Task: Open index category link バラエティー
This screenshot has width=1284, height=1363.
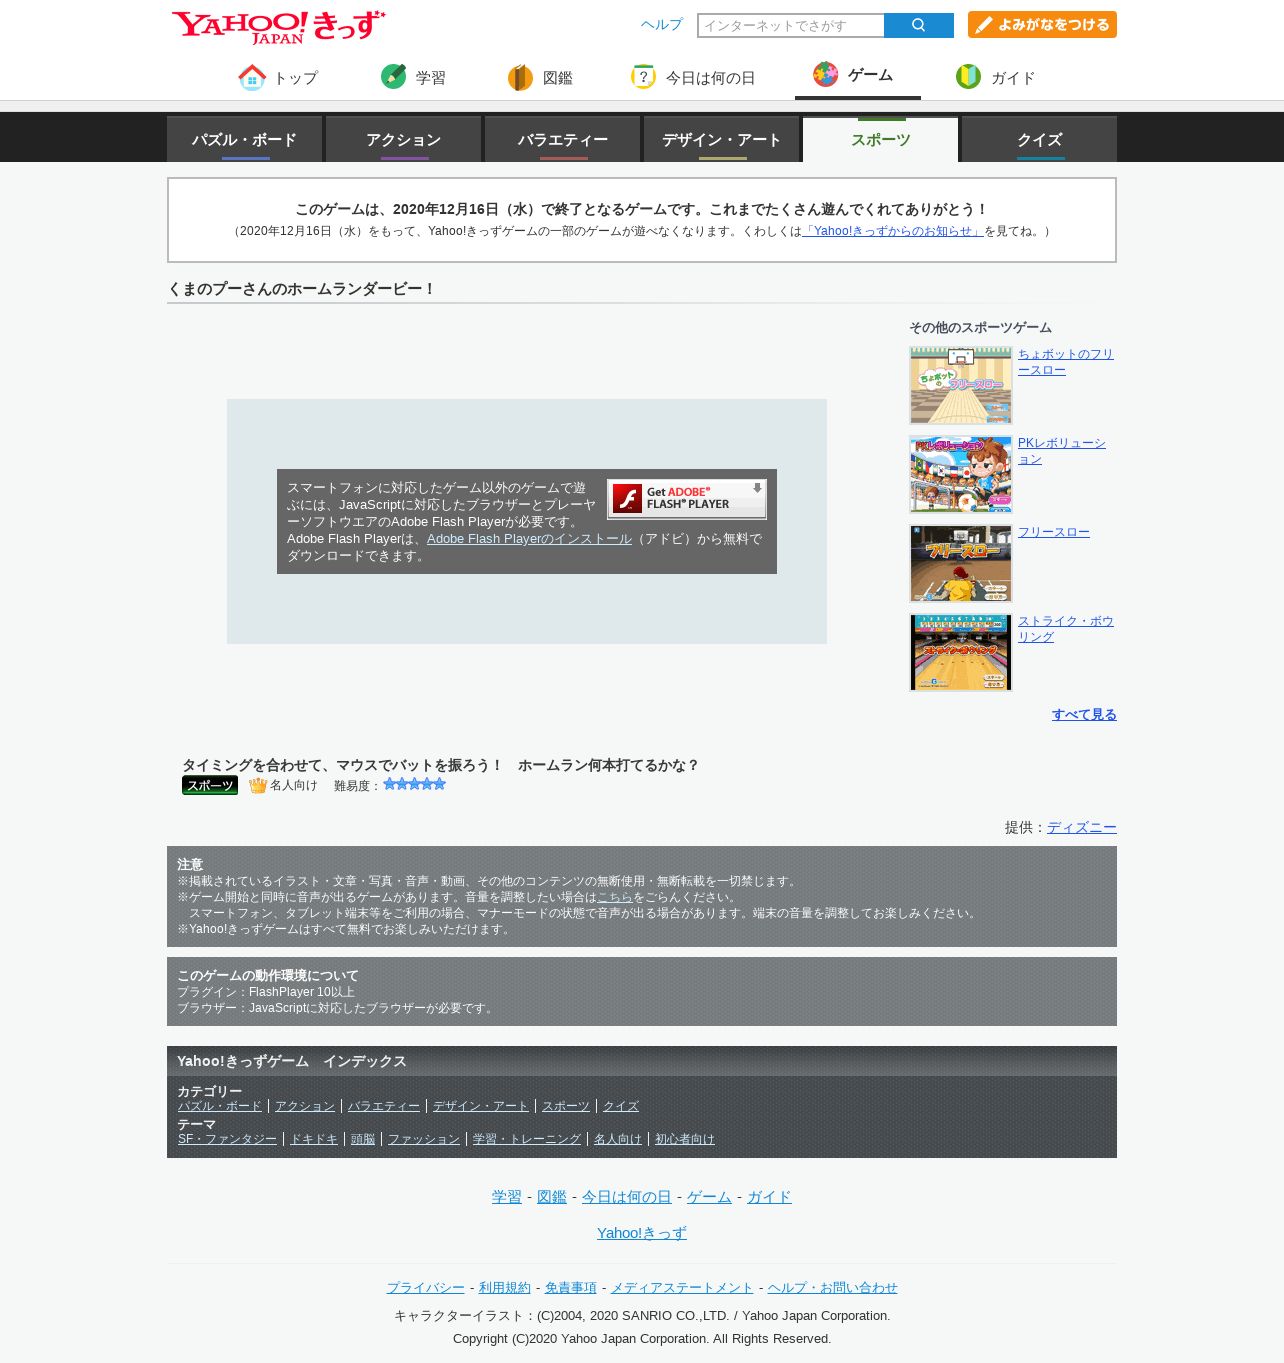Action: pos(384,1106)
